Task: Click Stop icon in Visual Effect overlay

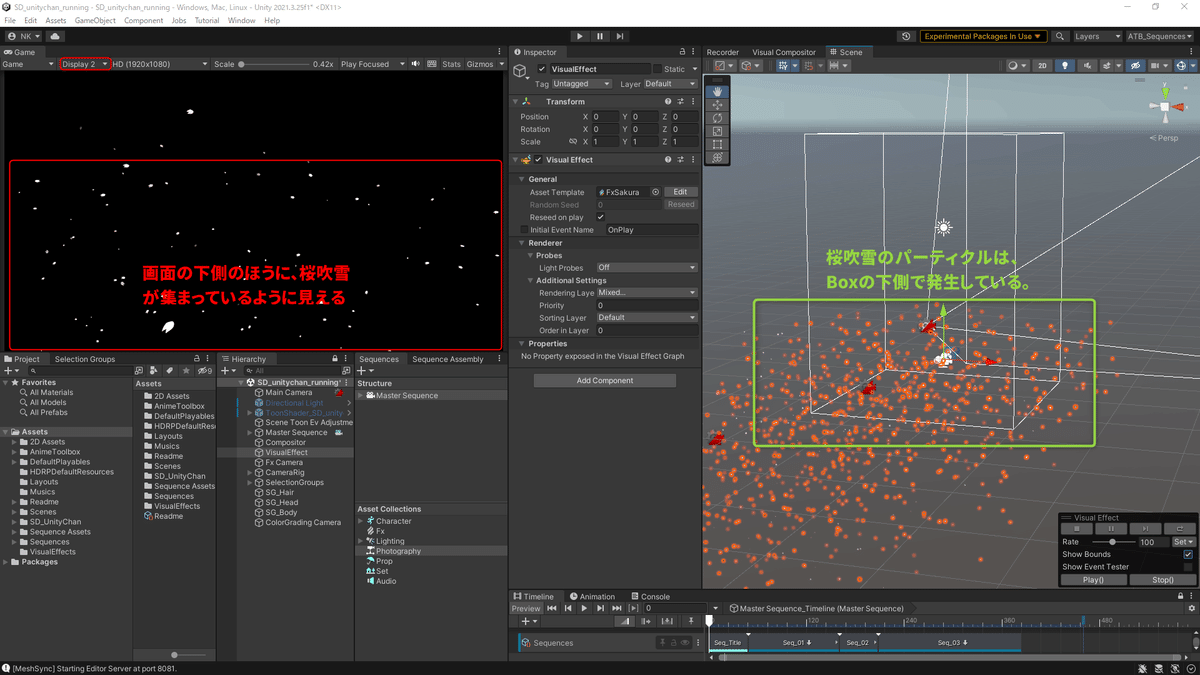Action: [1077, 529]
